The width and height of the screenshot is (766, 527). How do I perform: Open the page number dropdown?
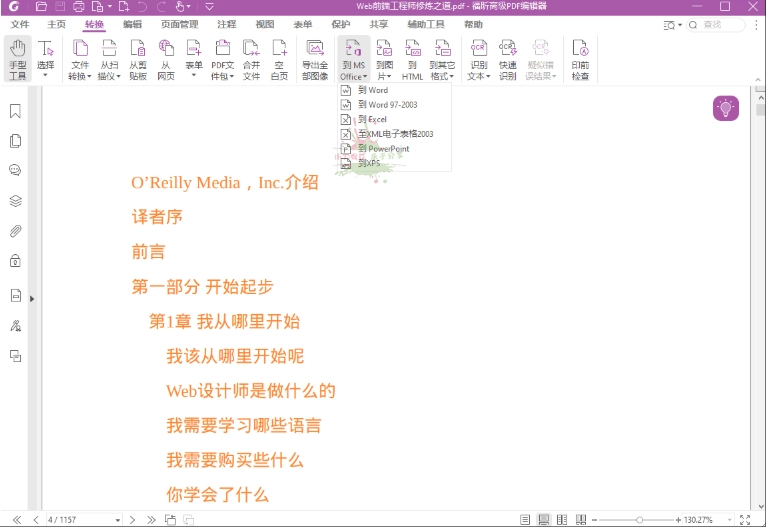(118, 520)
